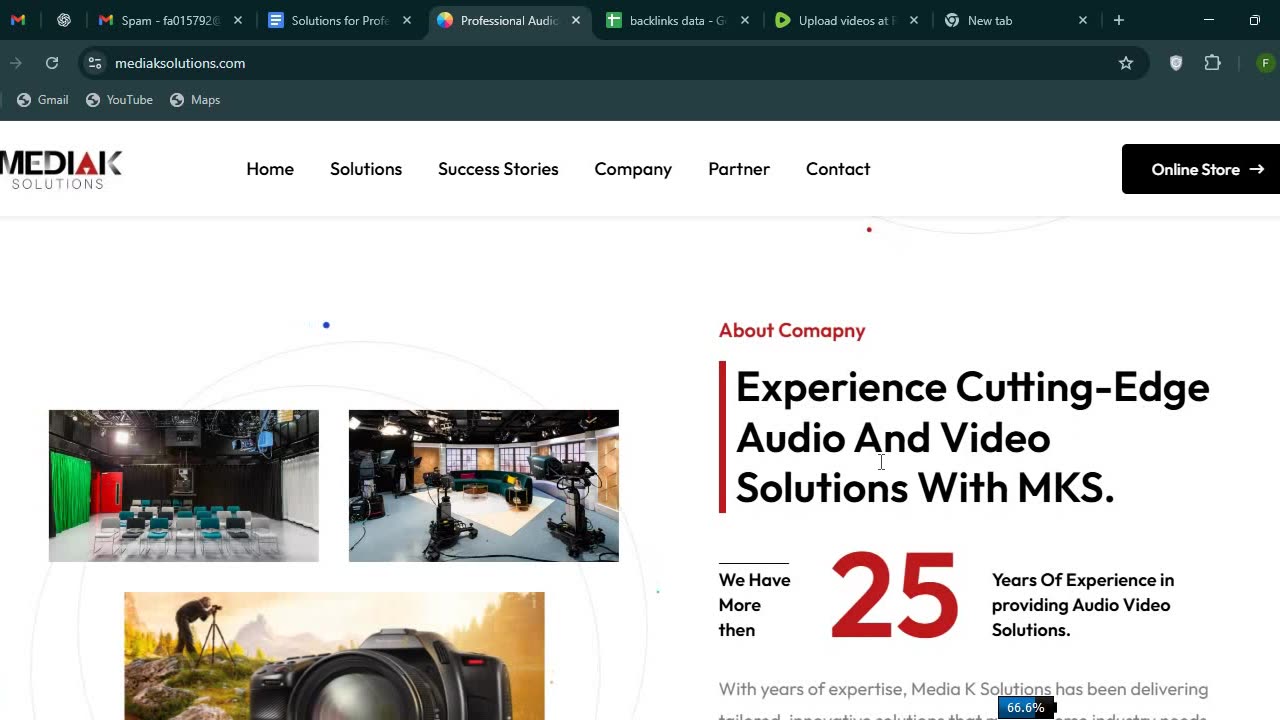This screenshot has height=720, width=1280.
Task: Click the Years Of Experience text
Action: point(1083,605)
